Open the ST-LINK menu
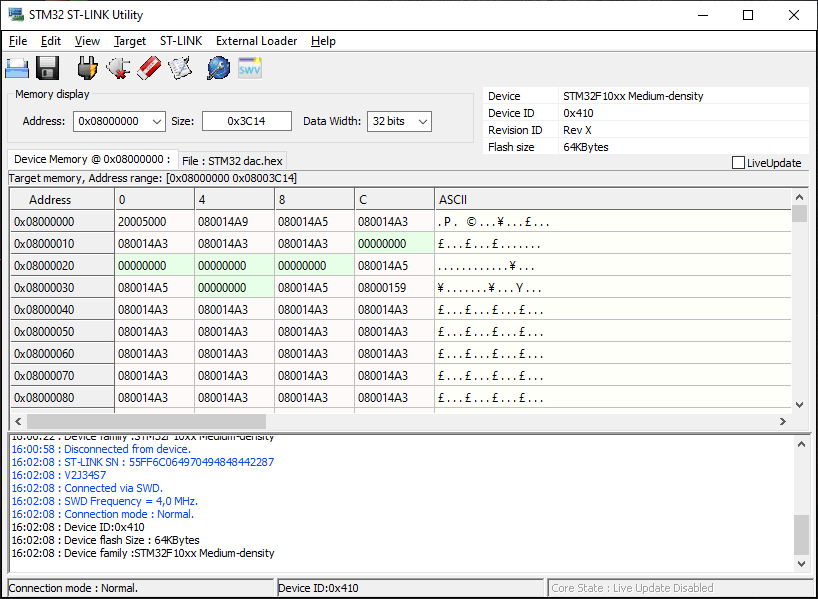This screenshot has width=818, height=599. 181,41
